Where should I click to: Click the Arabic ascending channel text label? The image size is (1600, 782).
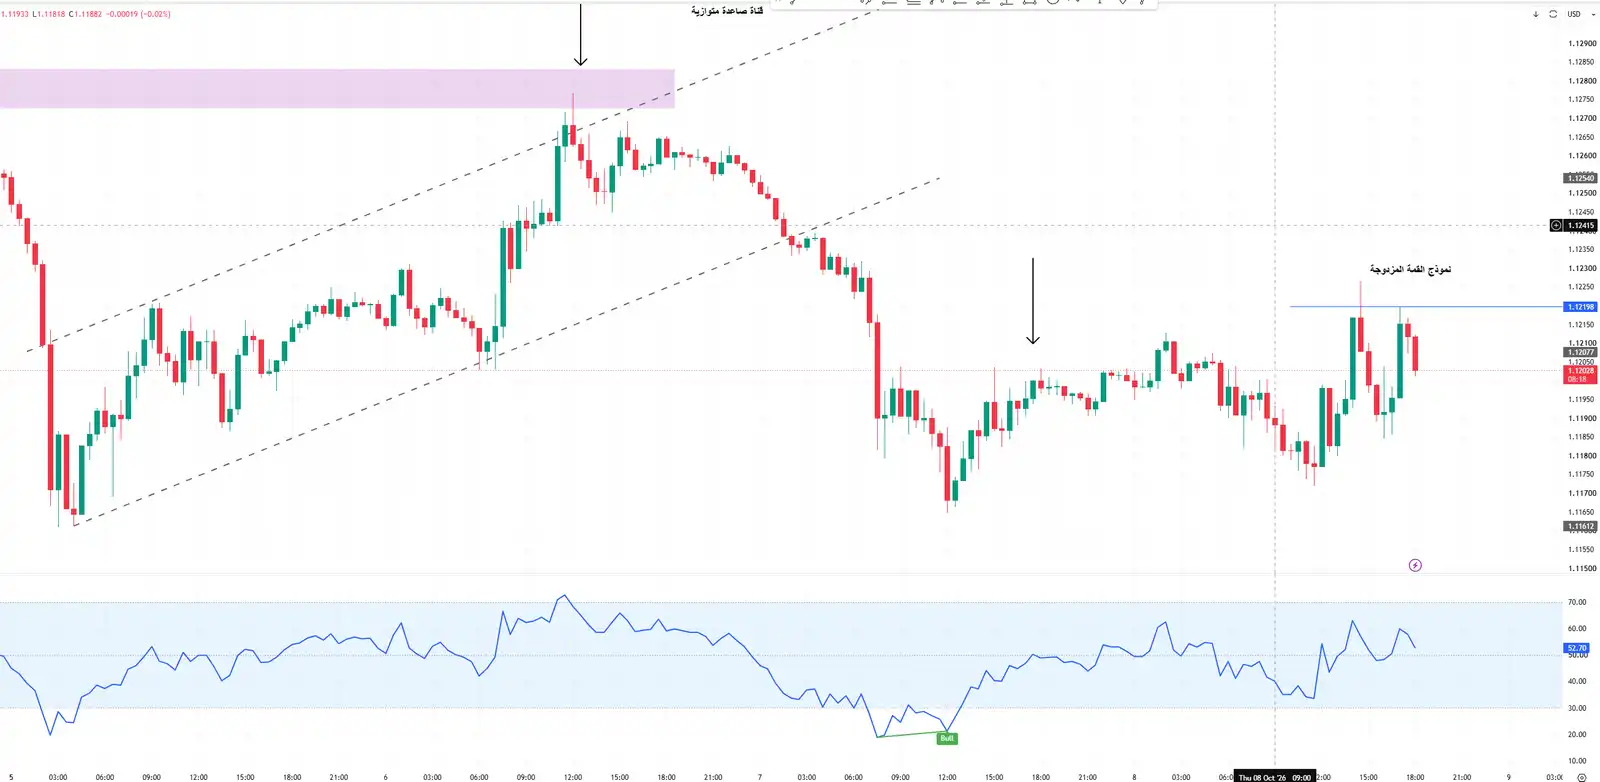[727, 11]
